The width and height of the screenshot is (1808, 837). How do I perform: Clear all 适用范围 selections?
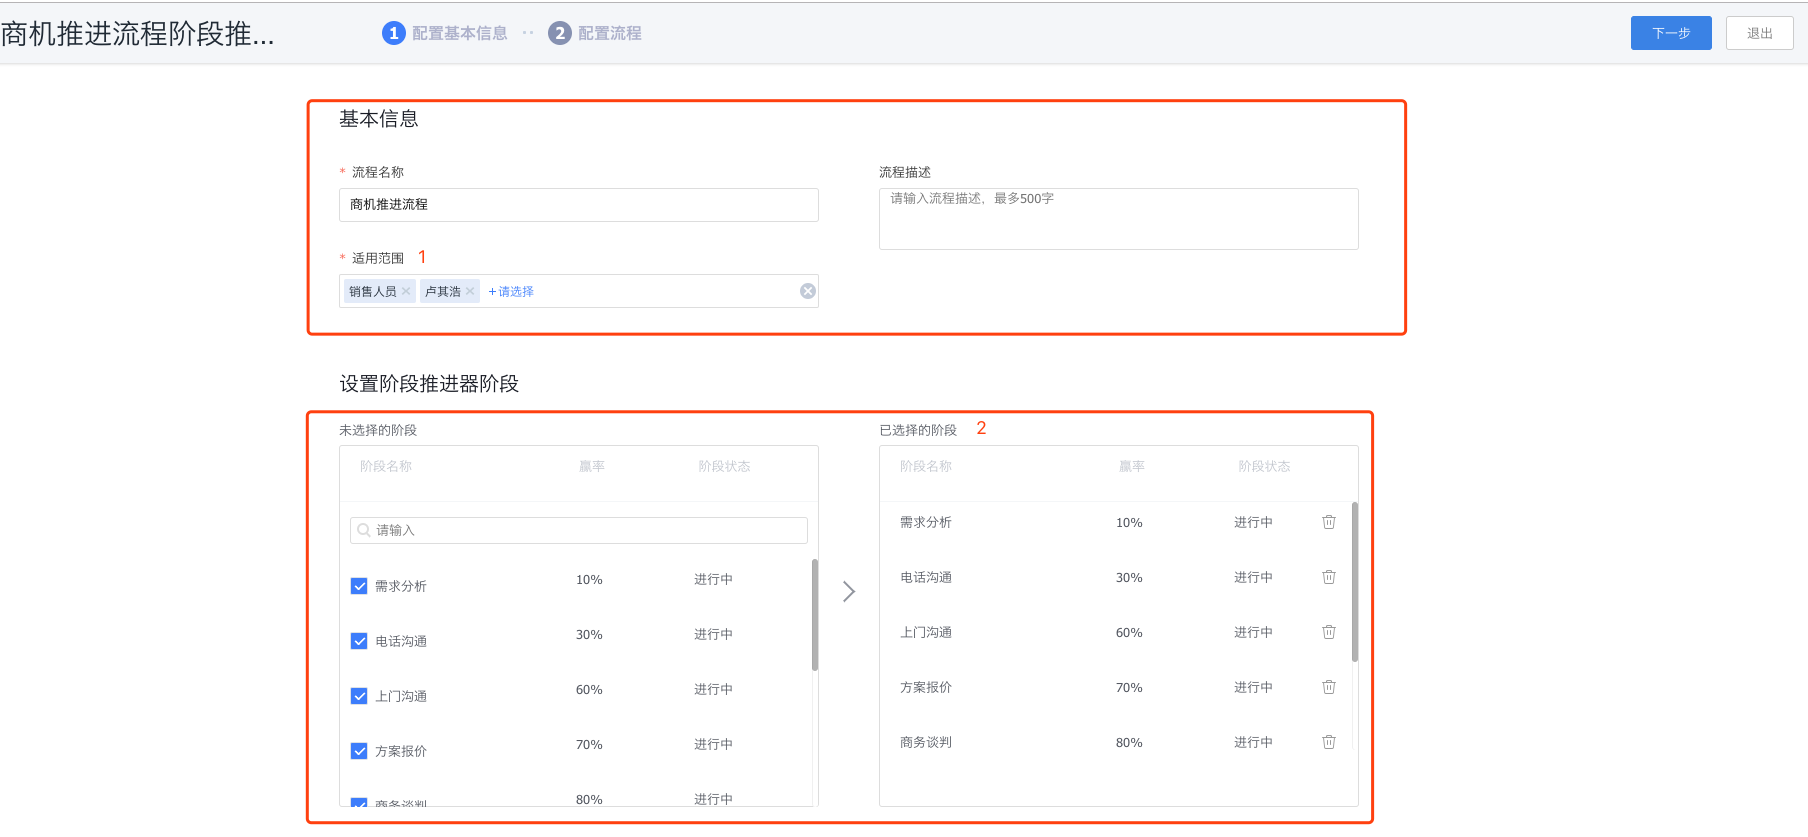coord(808,291)
